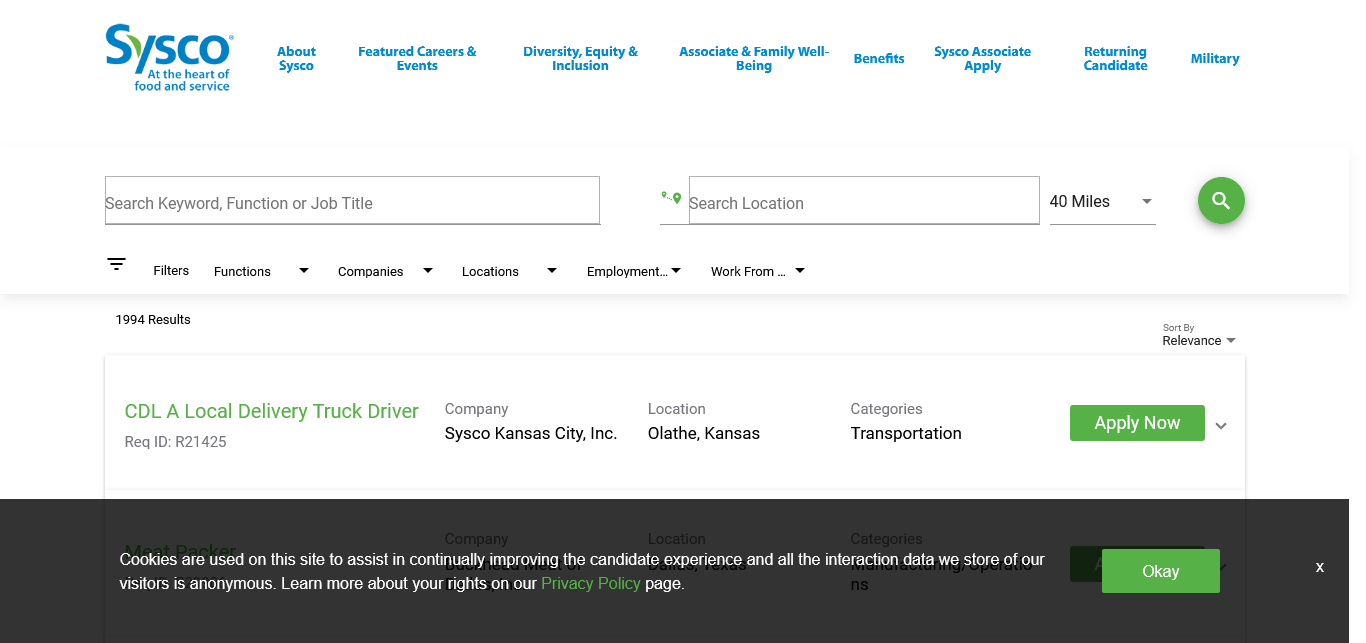
Task: Open the About Sysco menu
Action: (296, 58)
